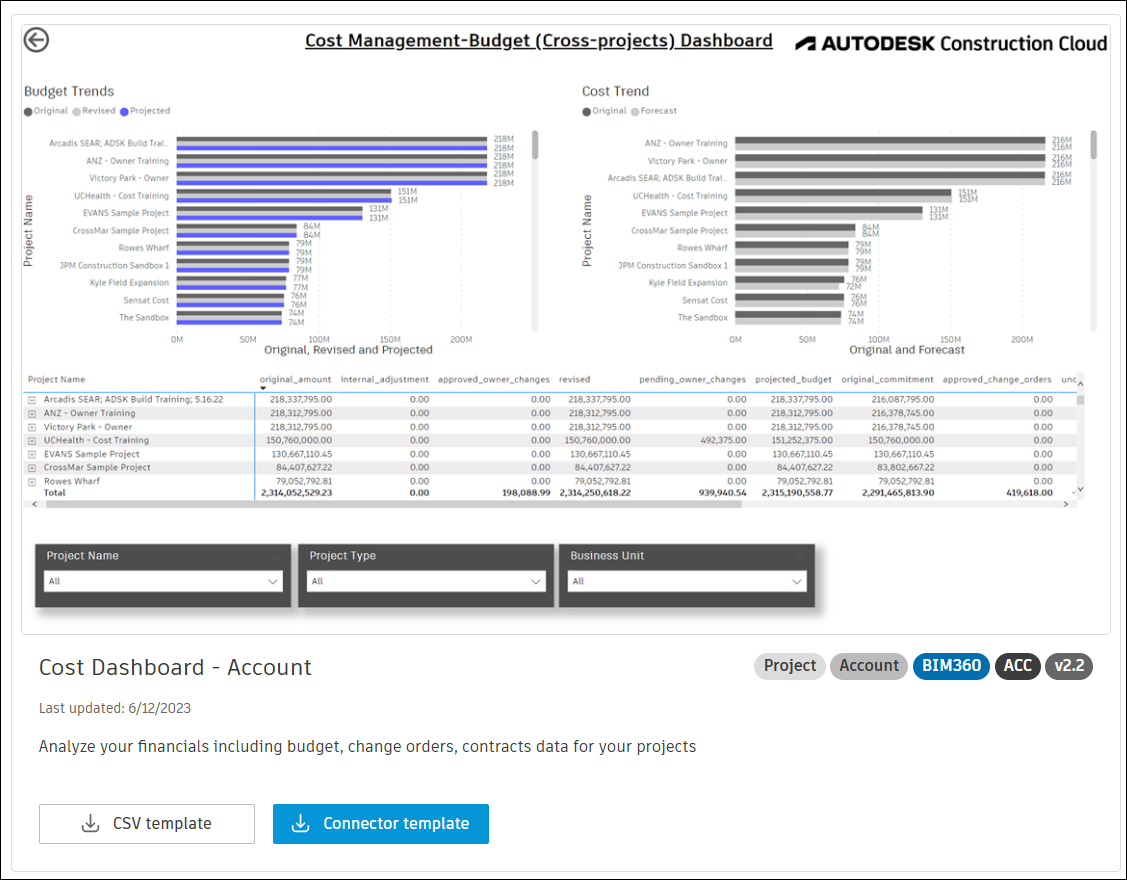
Task: Open the Cost Management-Budget Dashboard title link
Action: click(538, 40)
